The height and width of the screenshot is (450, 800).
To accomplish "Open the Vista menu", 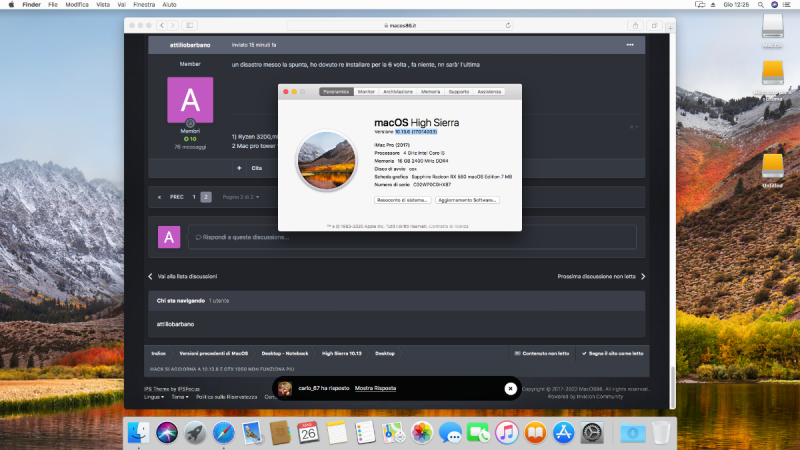I will click(x=103, y=5).
